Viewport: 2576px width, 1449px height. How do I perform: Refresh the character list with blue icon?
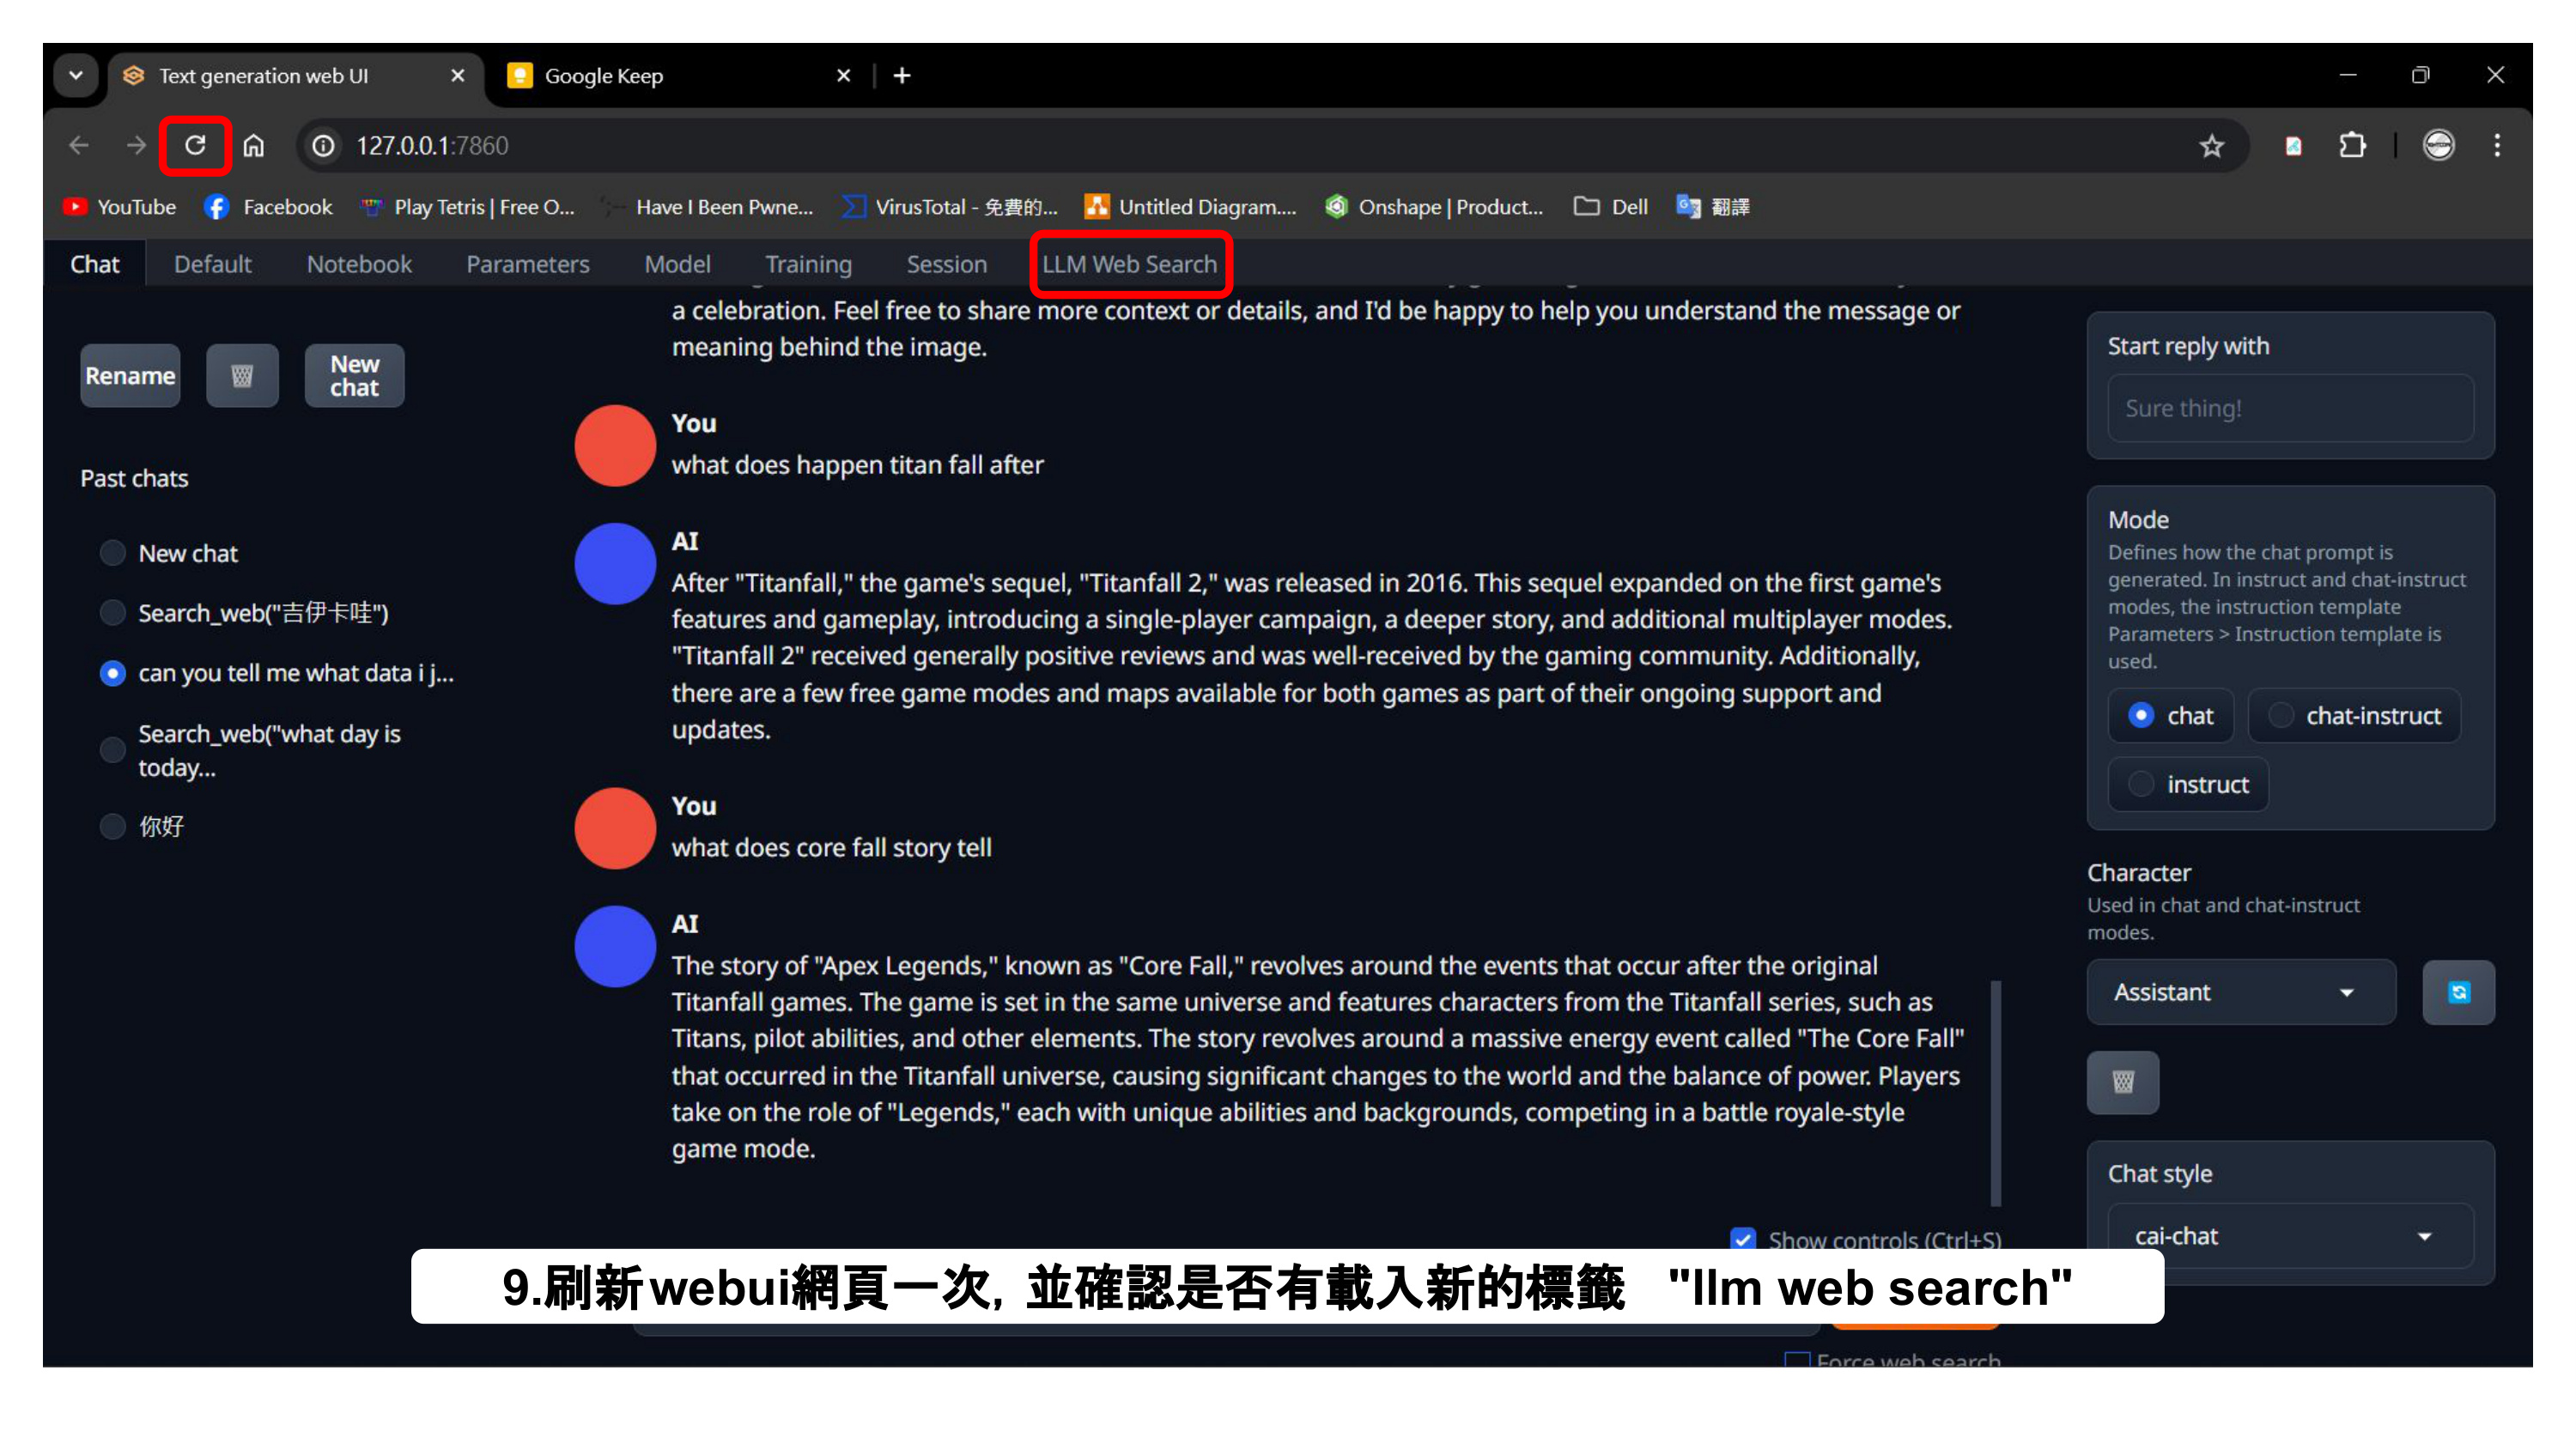tap(2458, 992)
